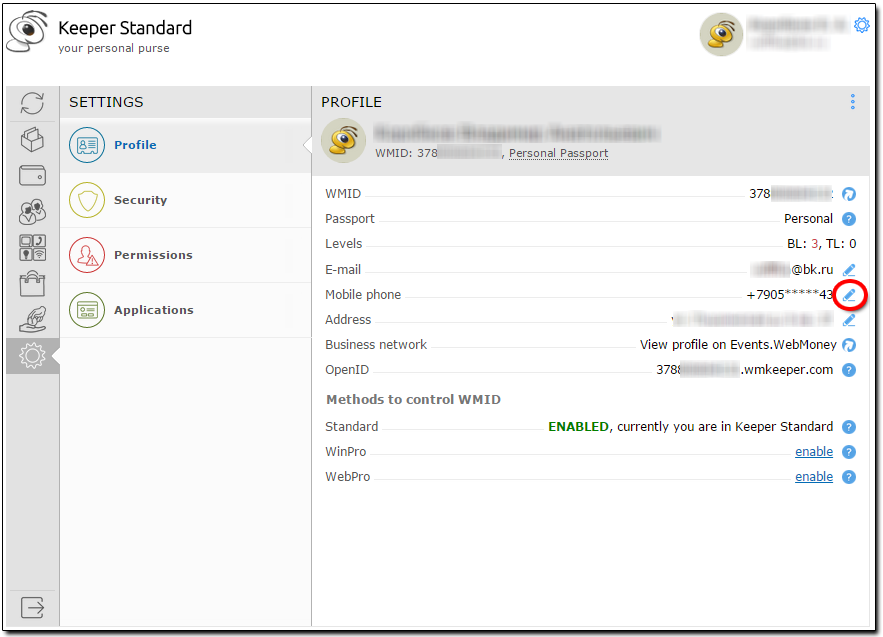Open the Applications settings section

click(153, 310)
